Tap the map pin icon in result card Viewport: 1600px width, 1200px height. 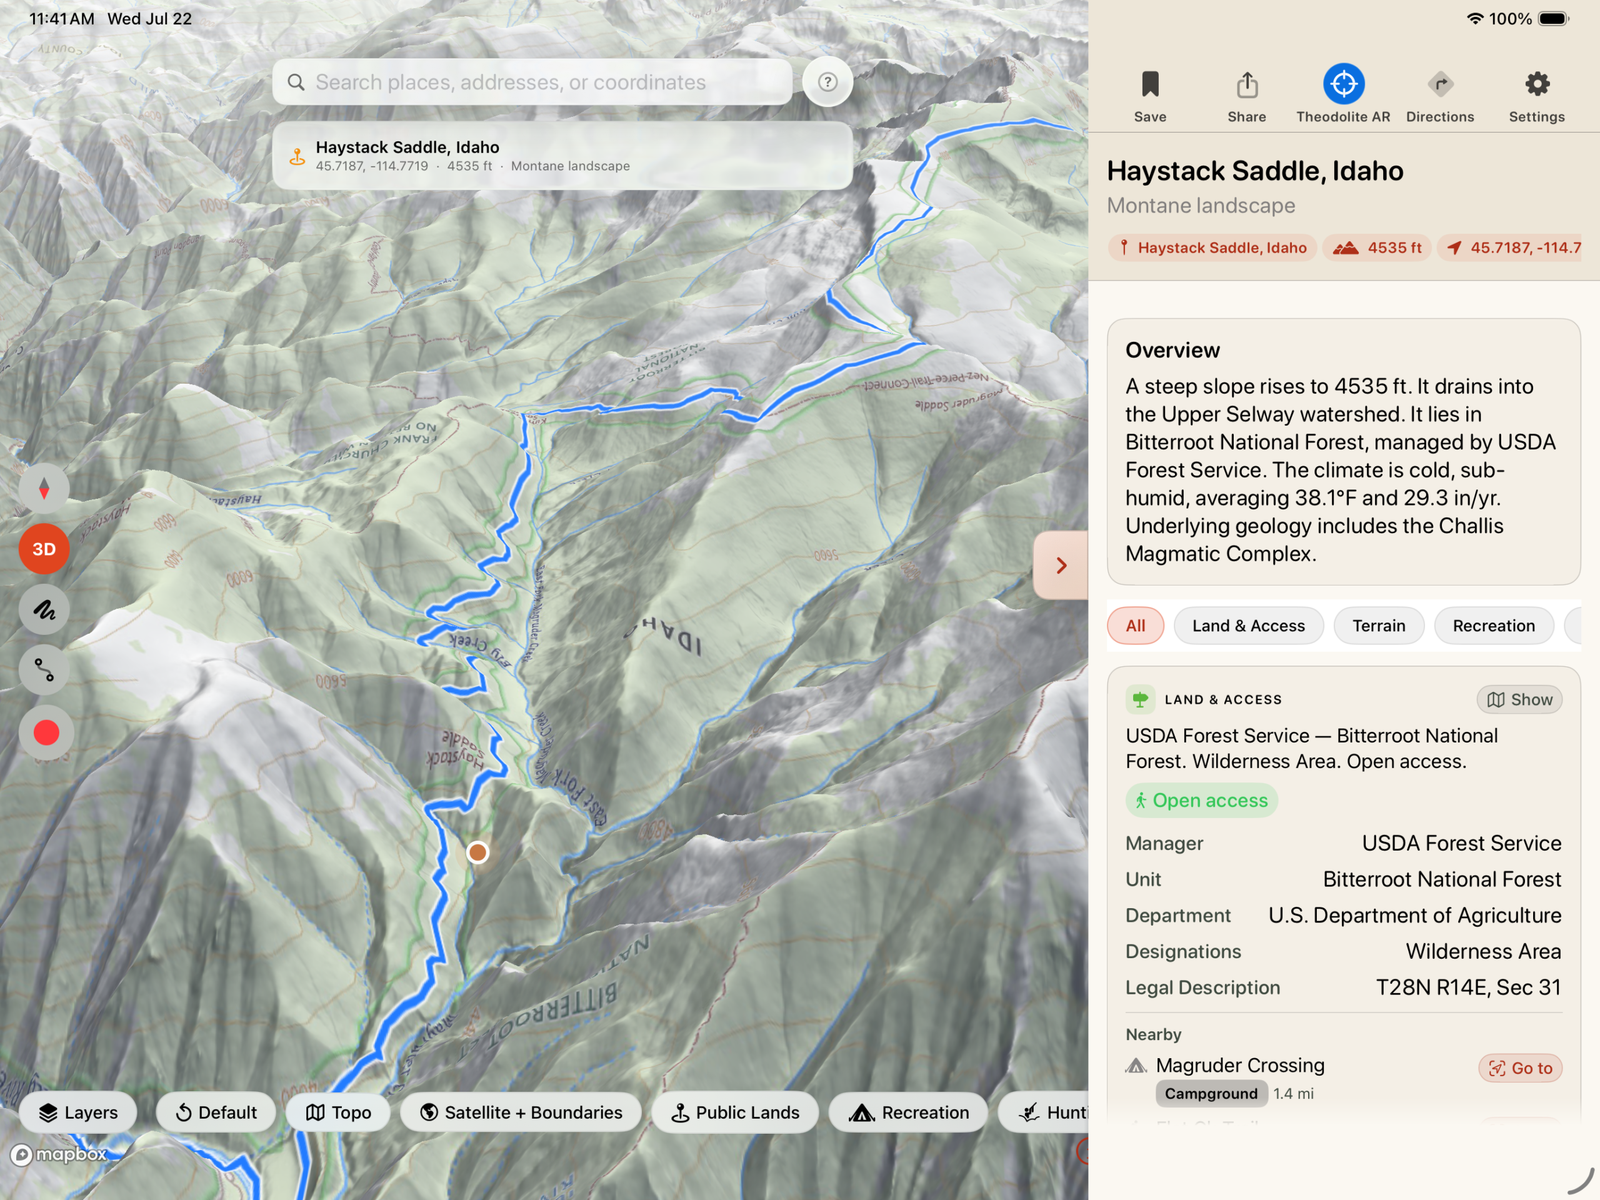tap(297, 157)
